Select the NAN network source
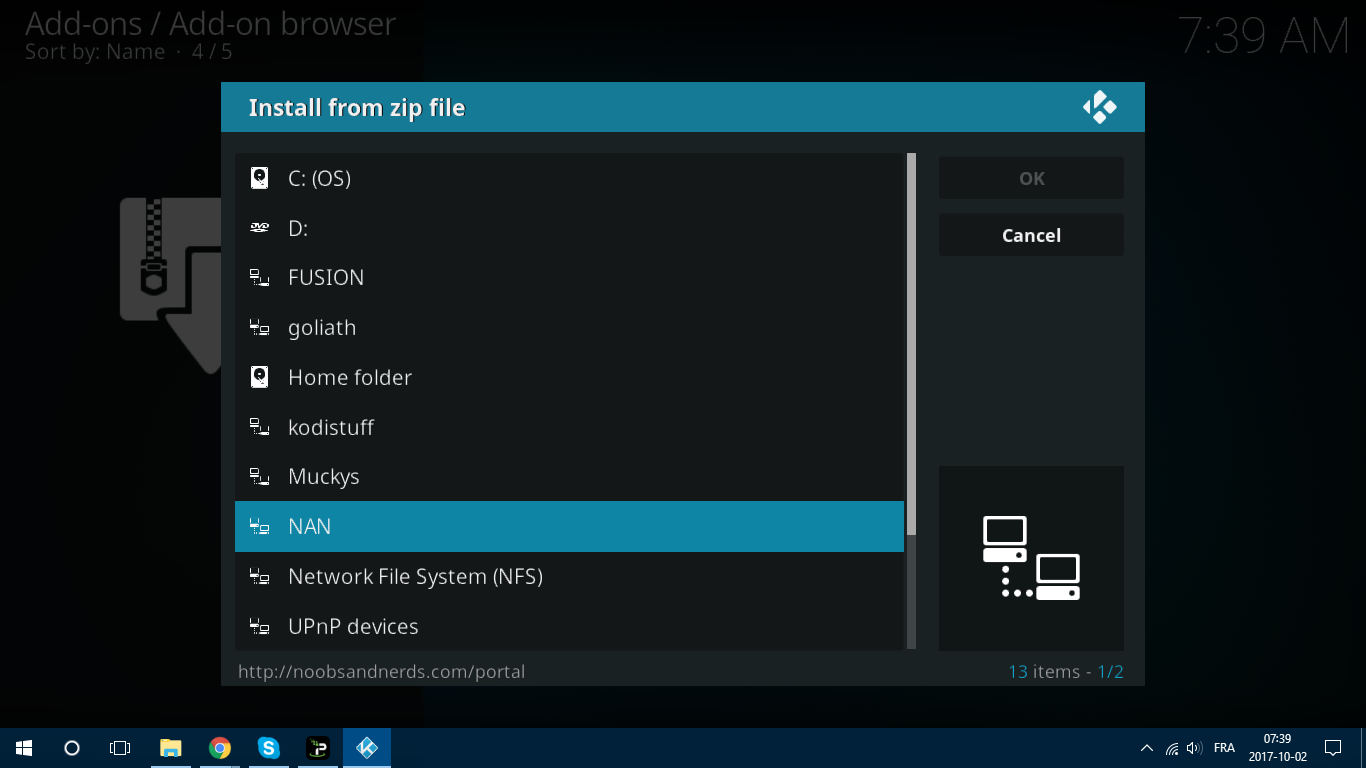 click(569, 526)
